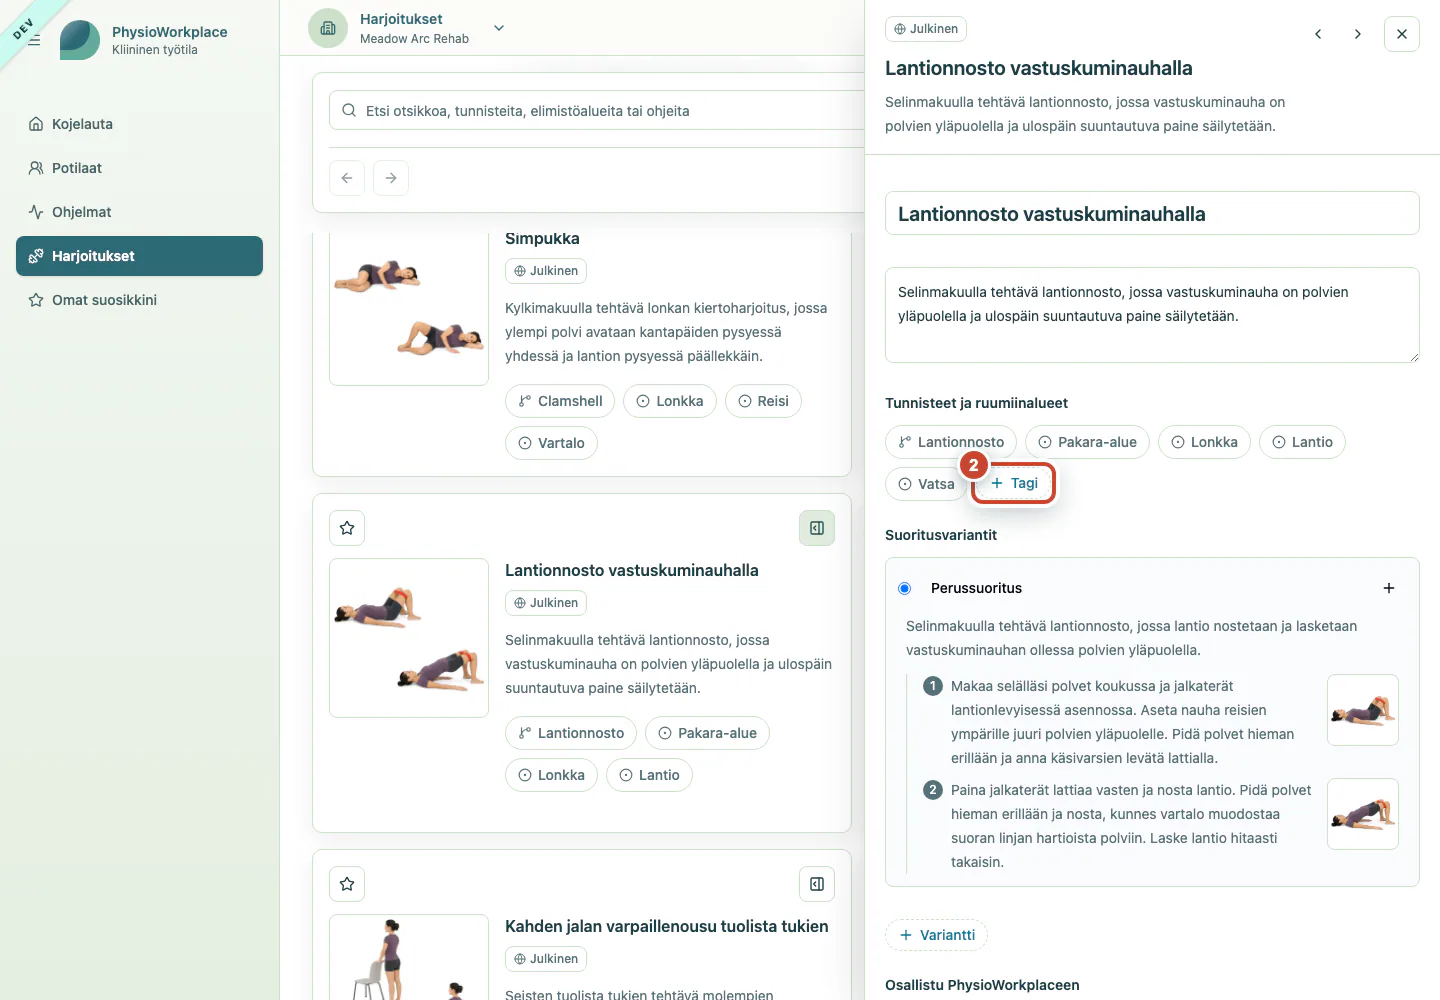This screenshot has width=1440, height=1000.
Task: Go to previous exercise in detail panel
Action: tap(1318, 34)
